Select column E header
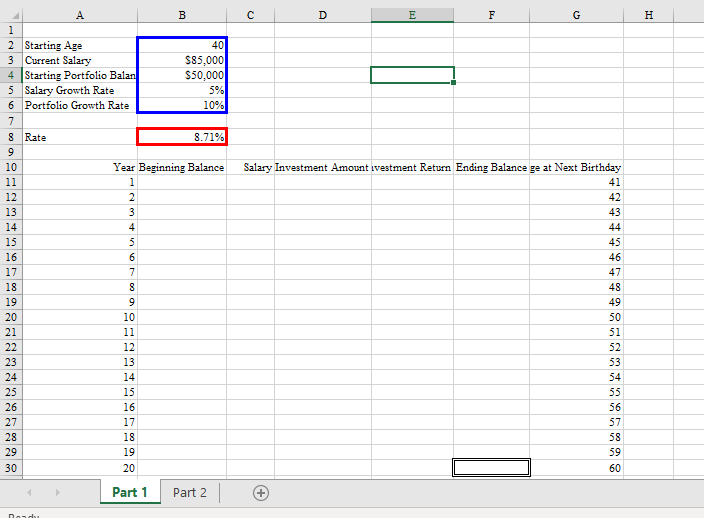This screenshot has width=704, height=518. click(412, 15)
